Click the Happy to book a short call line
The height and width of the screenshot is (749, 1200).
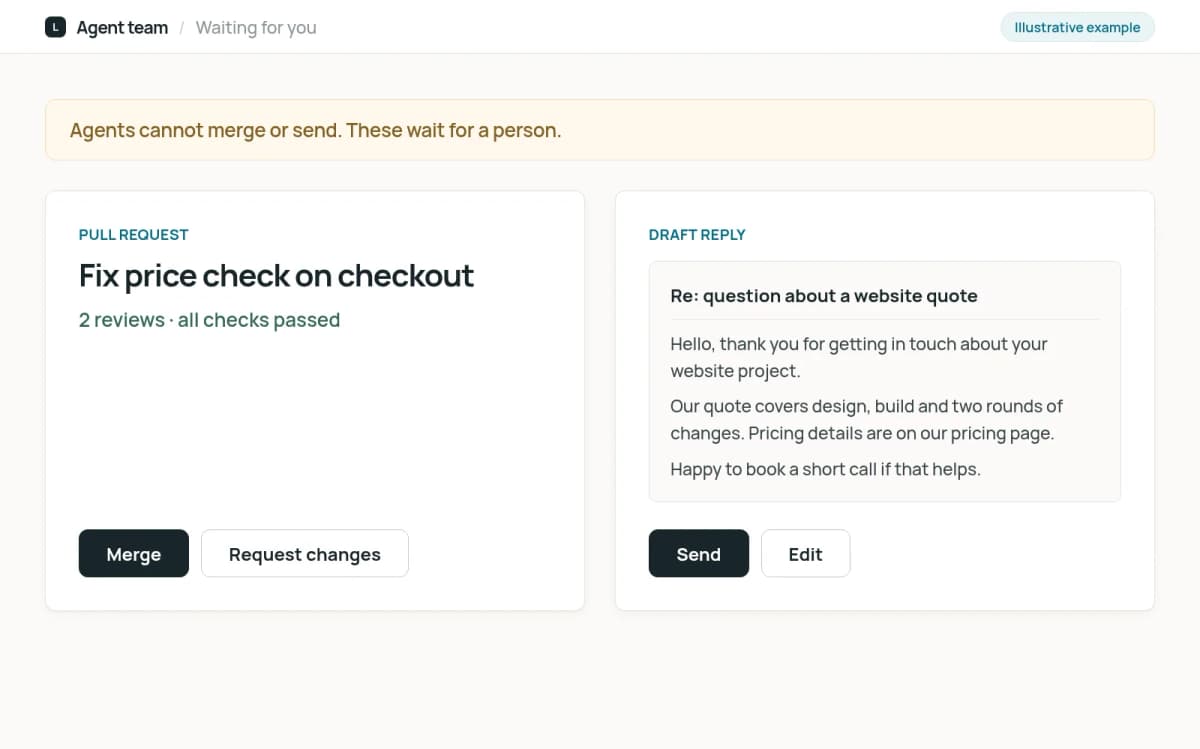[x=825, y=469]
